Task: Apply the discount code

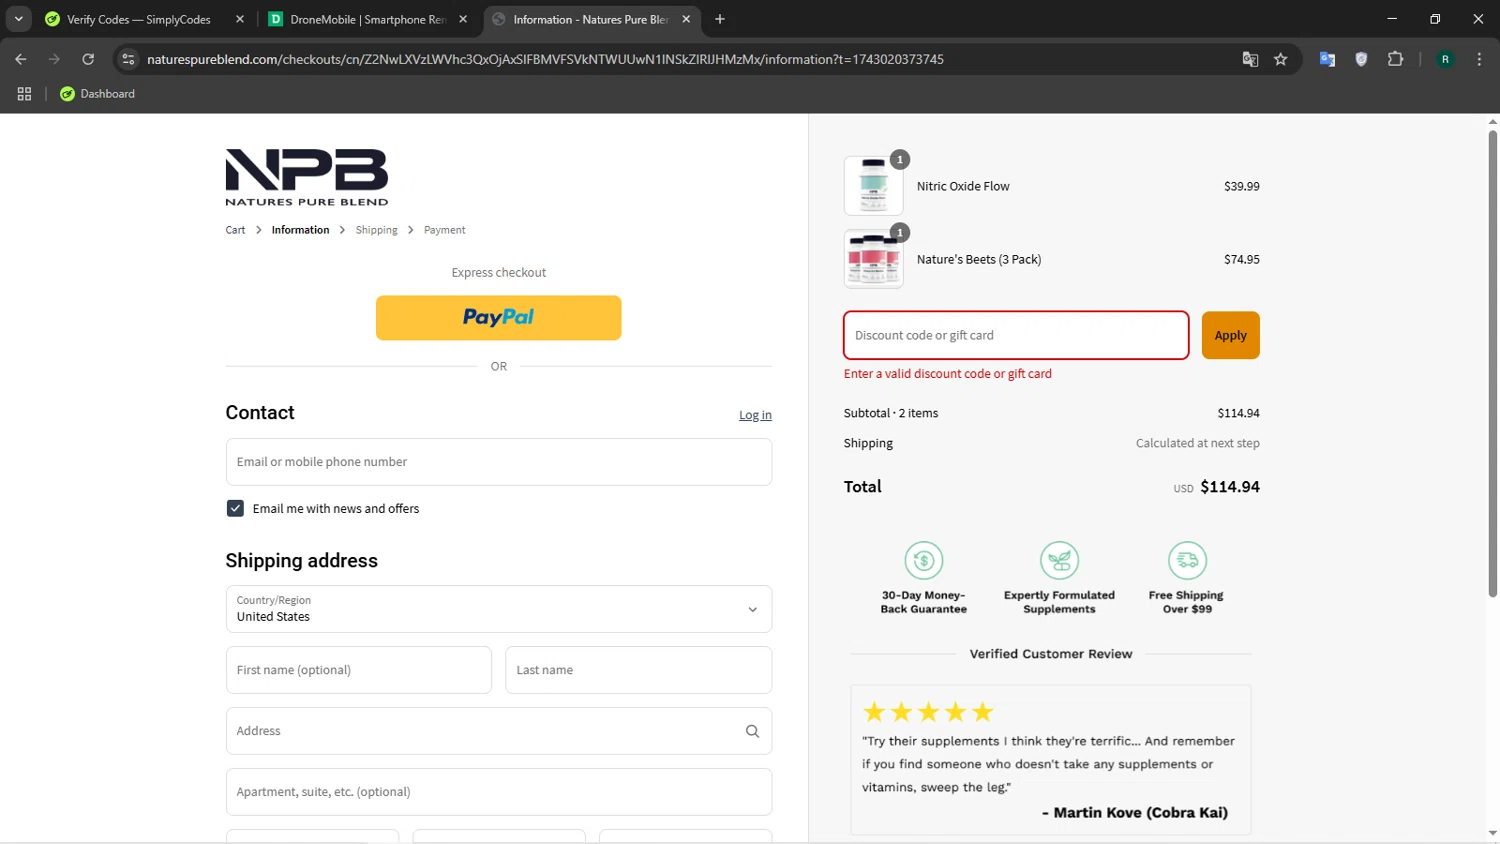Action: click(1230, 335)
